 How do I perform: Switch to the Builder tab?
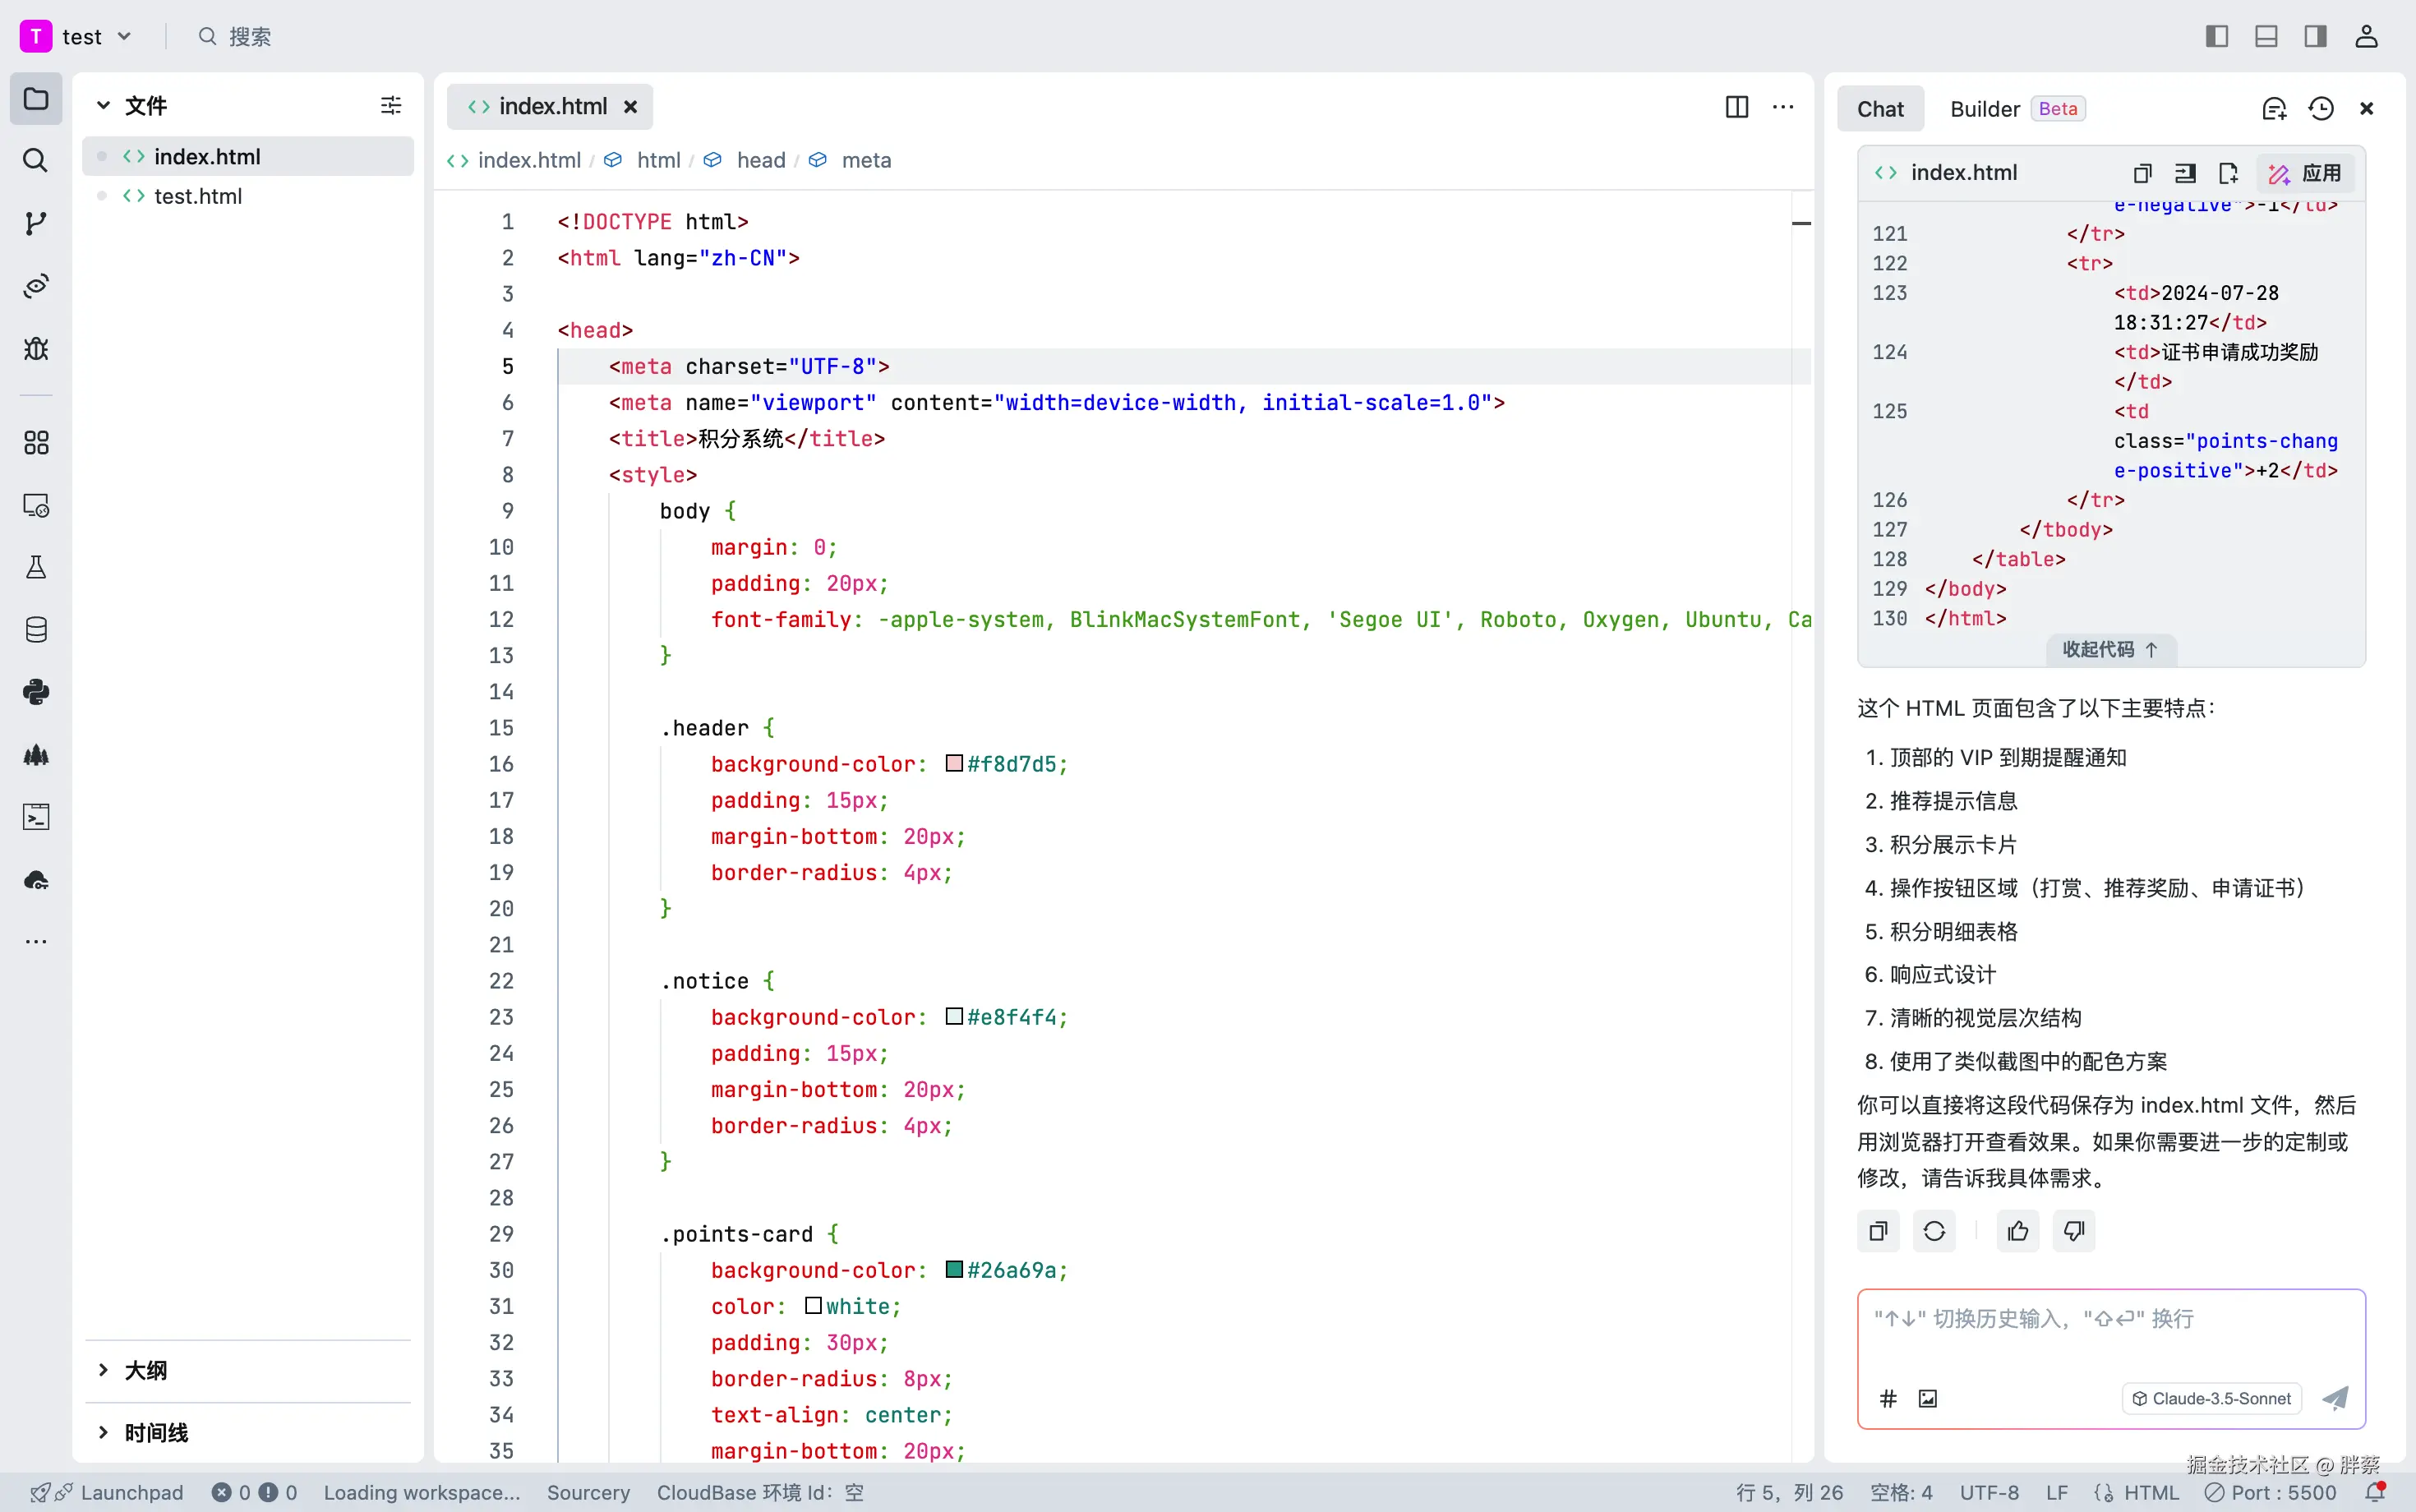(1985, 109)
